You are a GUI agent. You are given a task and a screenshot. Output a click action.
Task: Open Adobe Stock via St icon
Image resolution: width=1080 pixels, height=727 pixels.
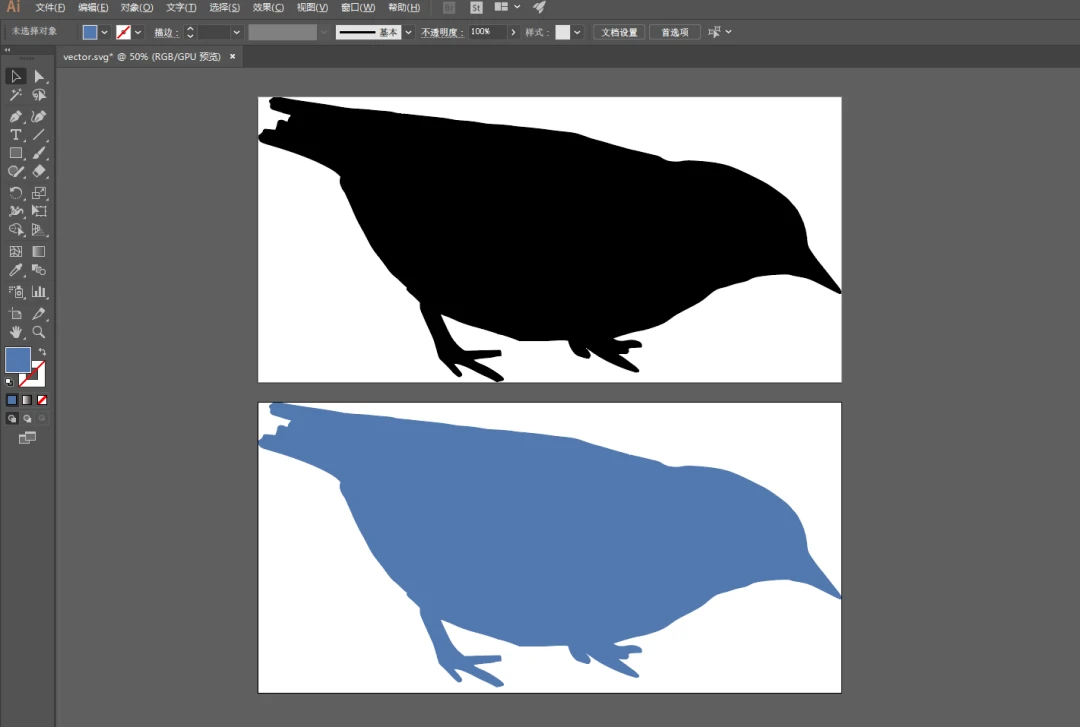click(x=476, y=8)
